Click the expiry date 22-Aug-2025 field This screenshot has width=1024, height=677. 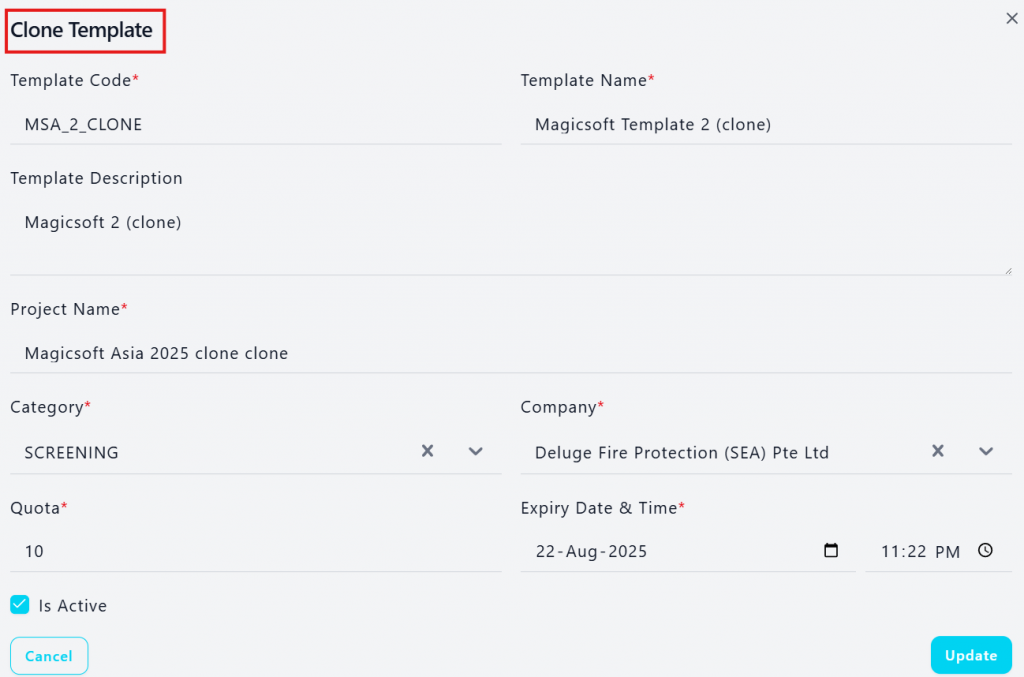coord(688,552)
